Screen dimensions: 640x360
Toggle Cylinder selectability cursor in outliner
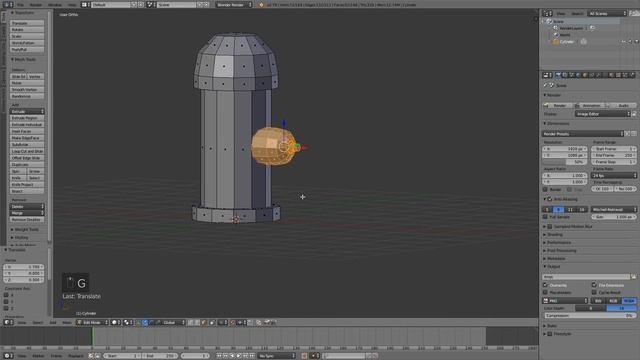click(630, 42)
